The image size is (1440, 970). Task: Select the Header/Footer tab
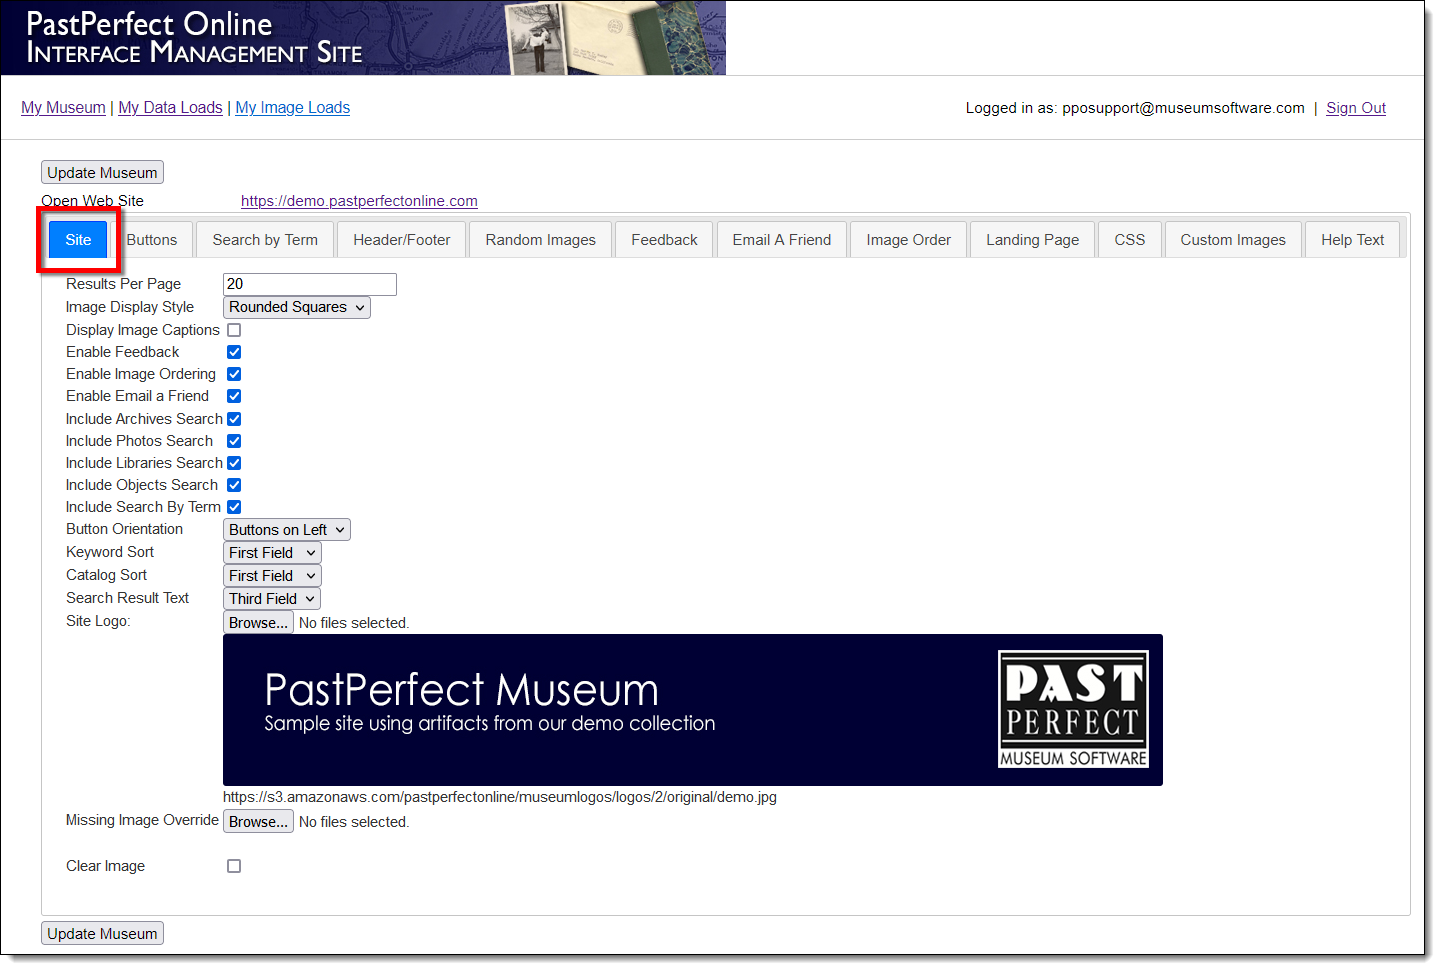coord(401,240)
